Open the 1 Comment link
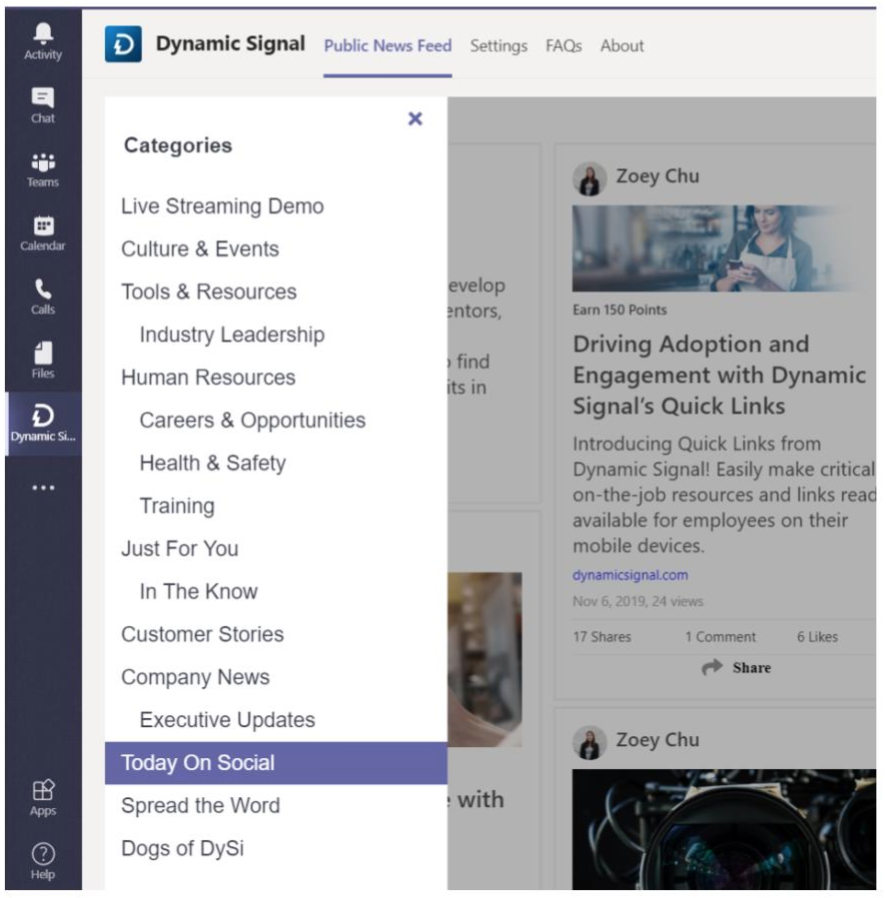 click(720, 637)
